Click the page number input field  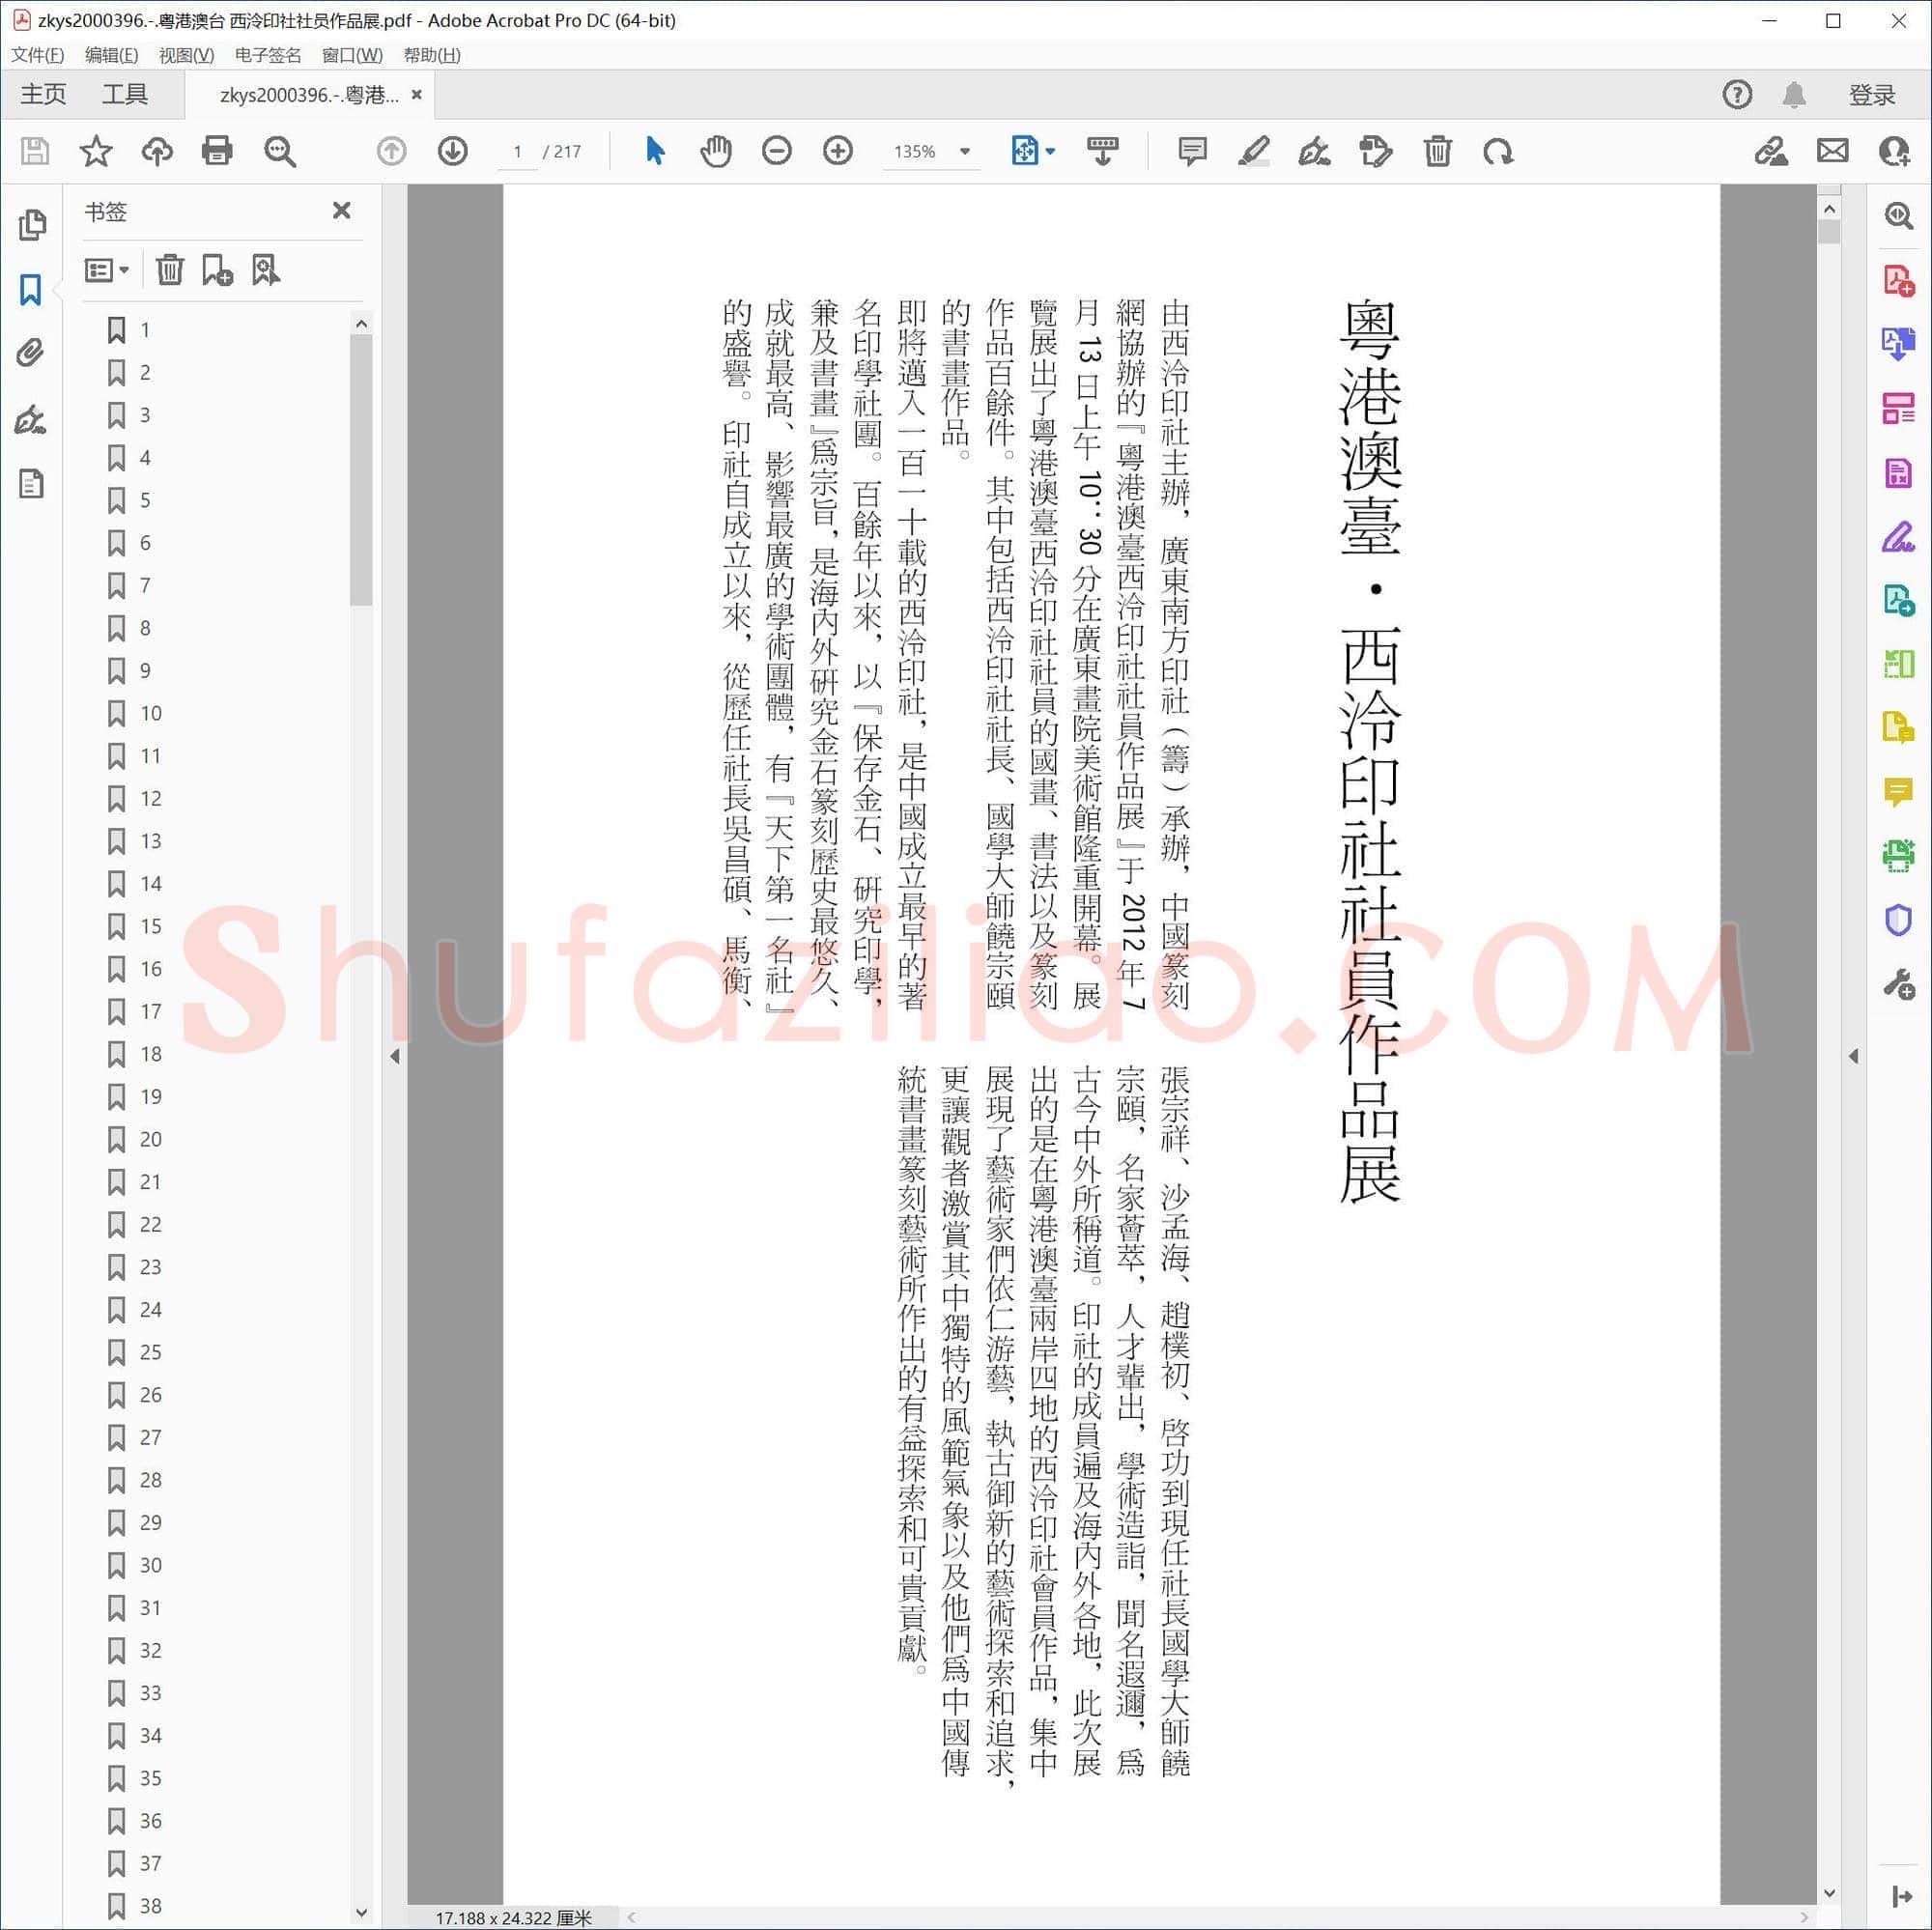point(518,151)
